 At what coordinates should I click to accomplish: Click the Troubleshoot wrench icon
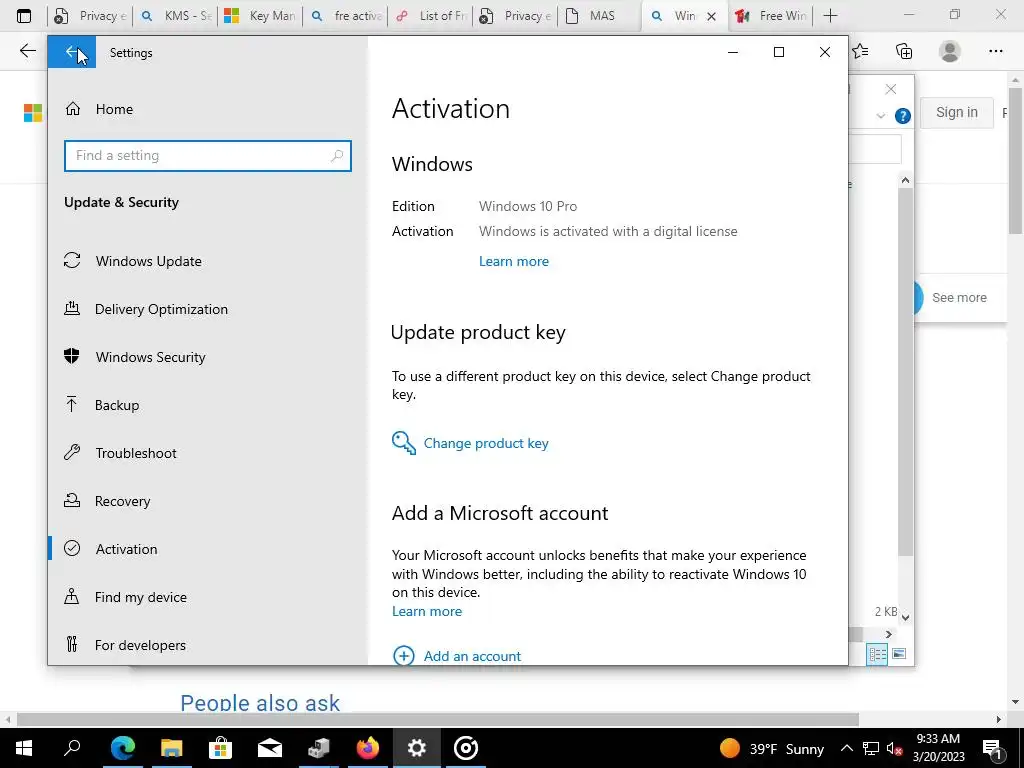click(x=72, y=452)
